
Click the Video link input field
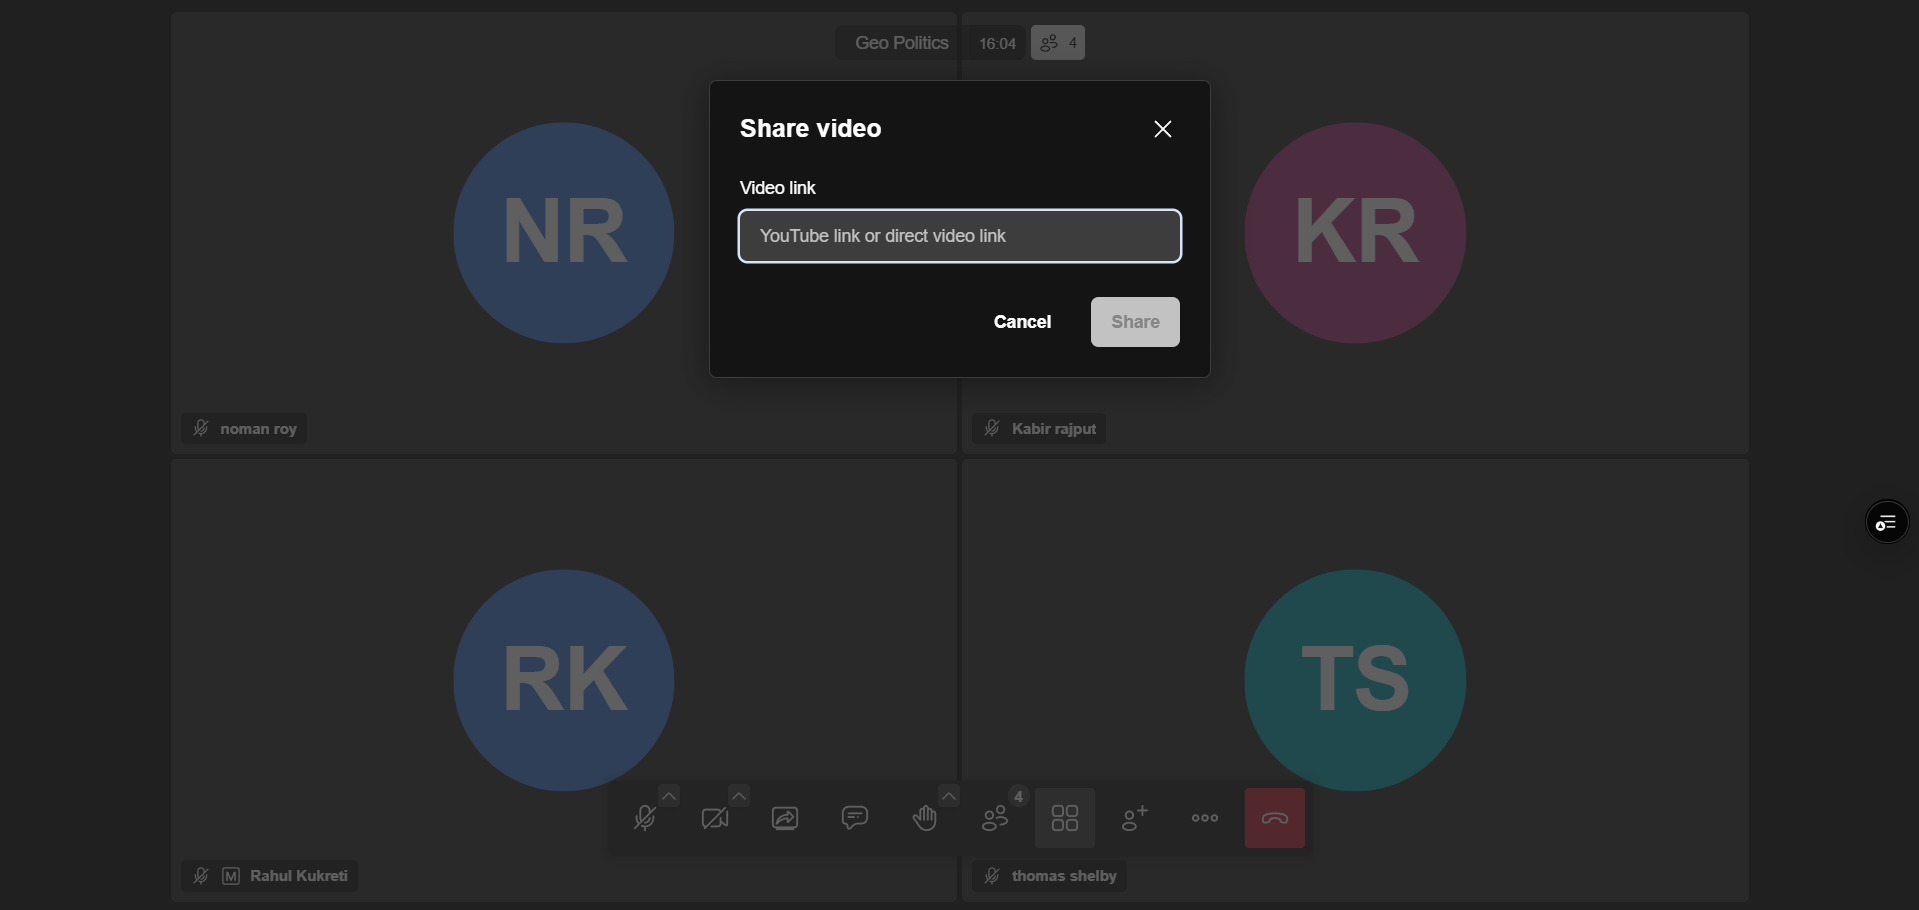tap(959, 236)
